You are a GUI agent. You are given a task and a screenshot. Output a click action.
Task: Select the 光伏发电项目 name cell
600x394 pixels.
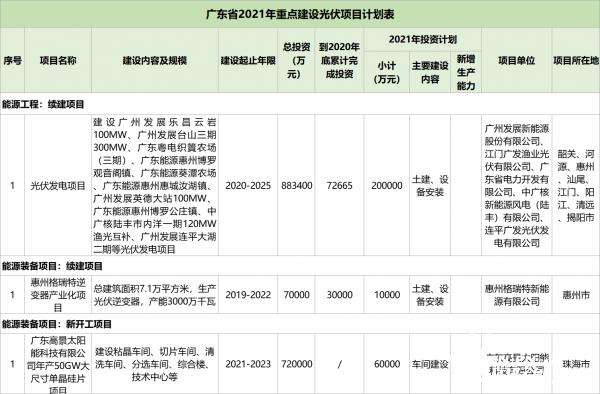click(x=58, y=186)
